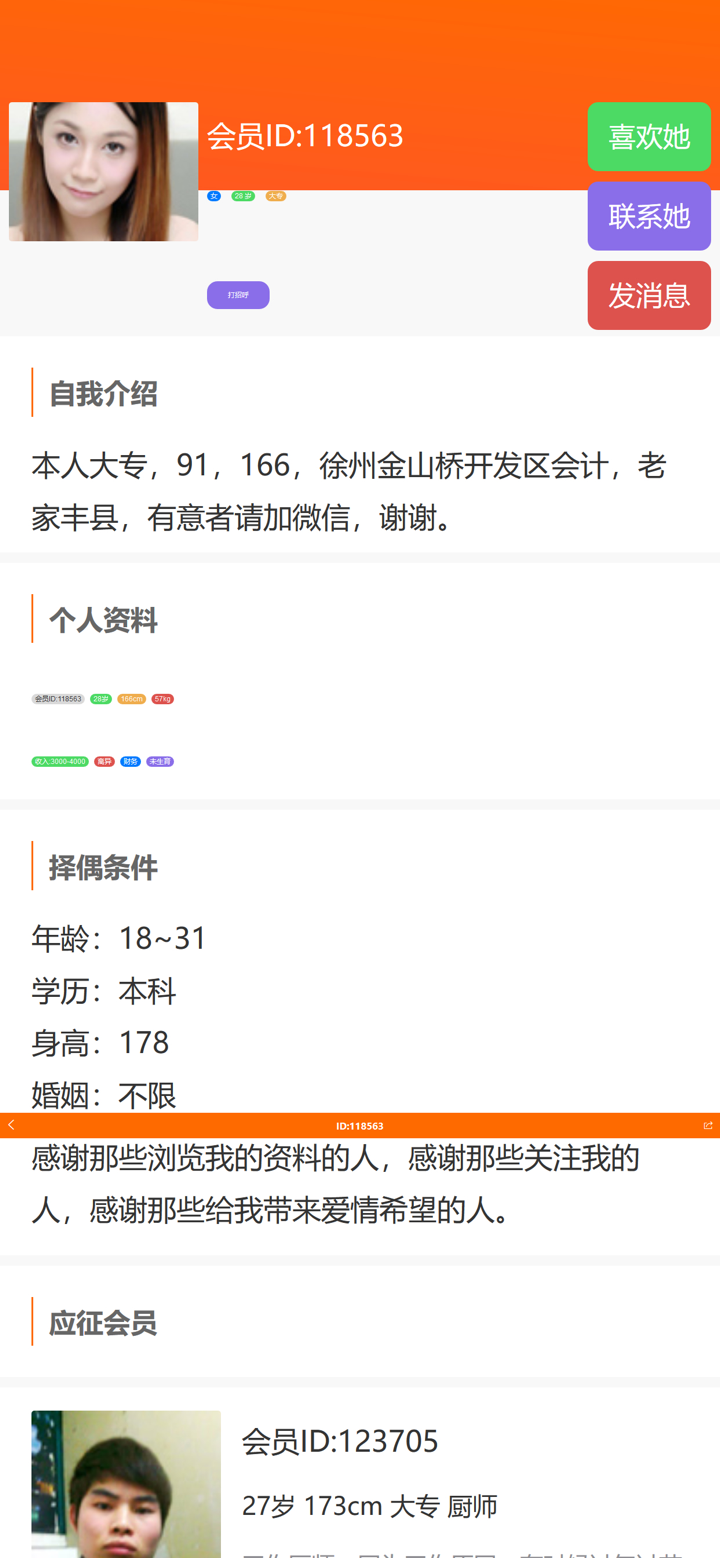Tap the 年龄：18~31 line
720x1558 pixels.
click(119, 938)
